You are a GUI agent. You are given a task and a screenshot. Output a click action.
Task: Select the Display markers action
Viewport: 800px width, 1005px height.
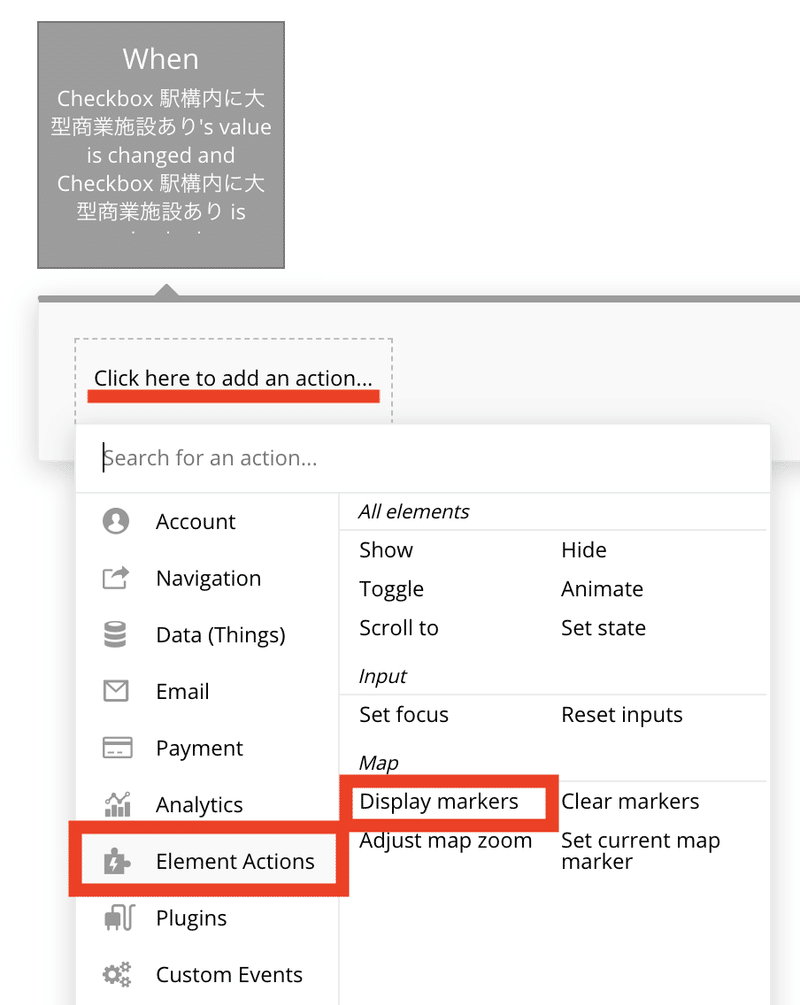click(x=438, y=801)
